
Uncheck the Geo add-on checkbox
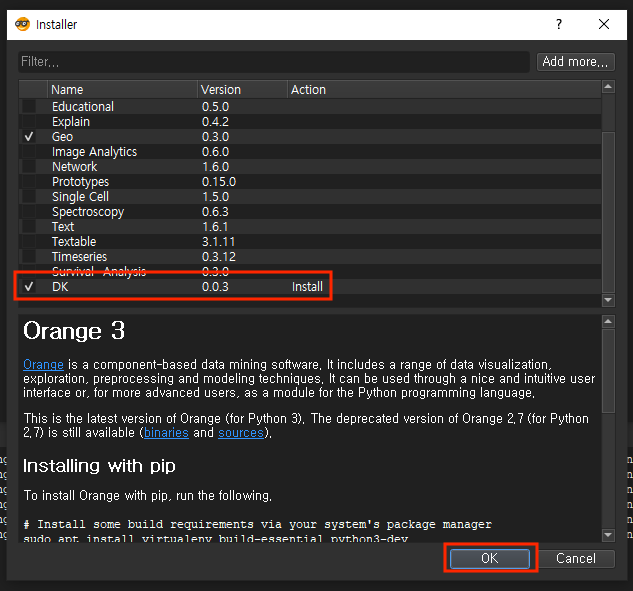click(29, 136)
